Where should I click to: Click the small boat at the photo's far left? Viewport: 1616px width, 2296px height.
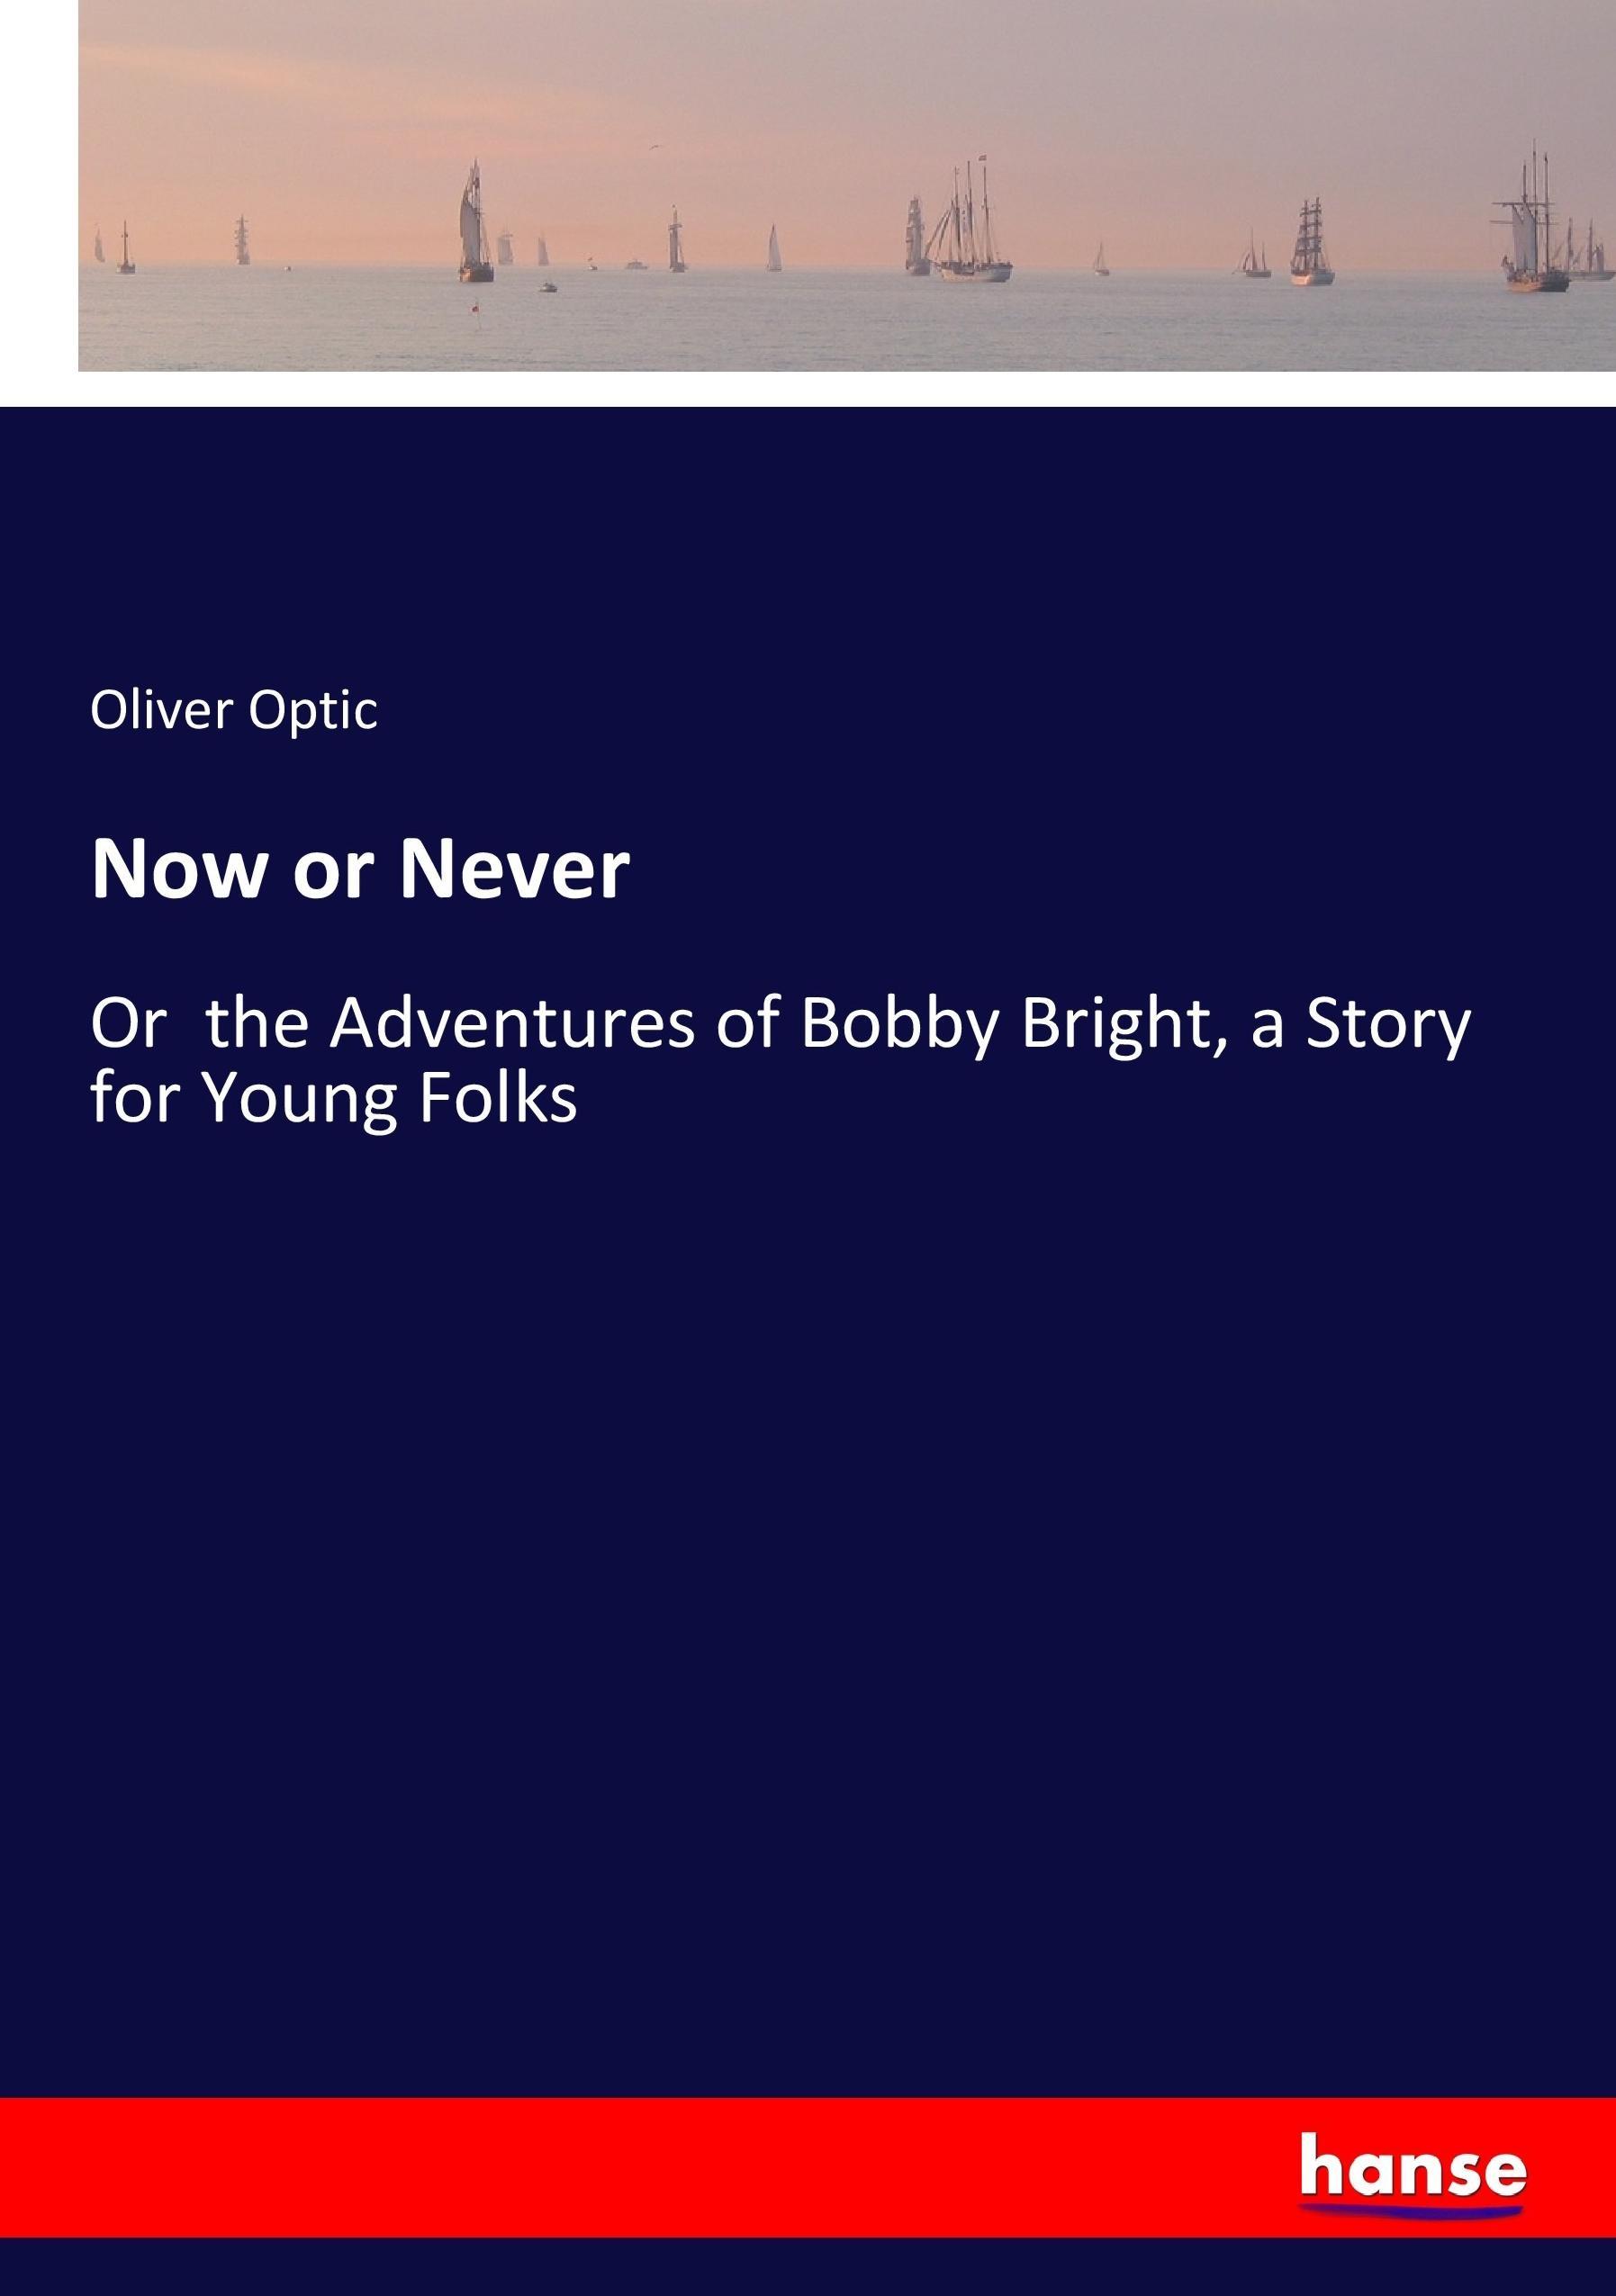(x=125, y=250)
